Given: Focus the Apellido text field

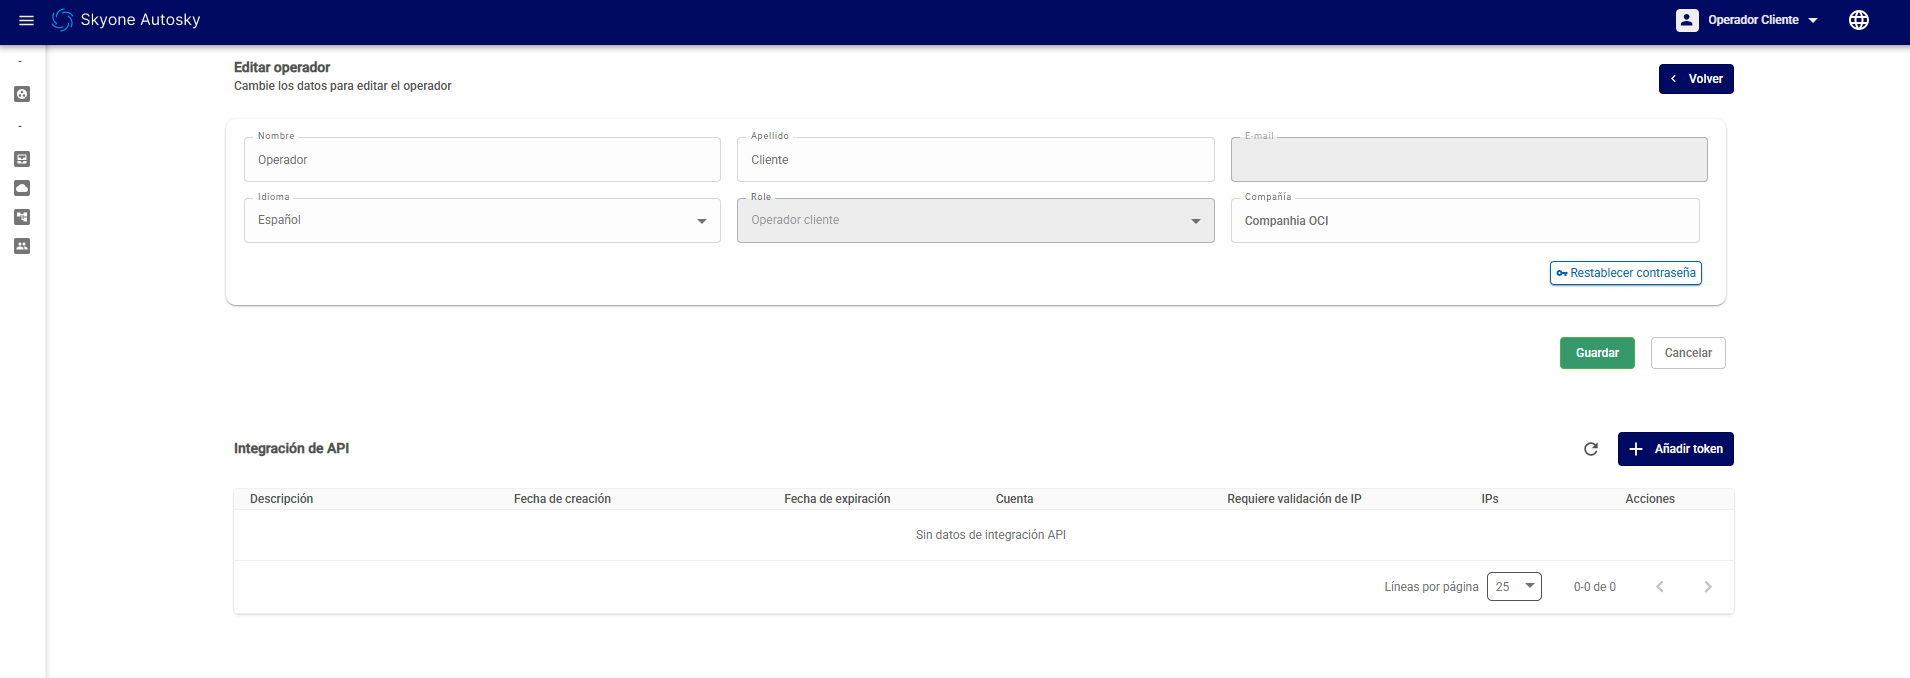Looking at the screenshot, I should point(975,160).
